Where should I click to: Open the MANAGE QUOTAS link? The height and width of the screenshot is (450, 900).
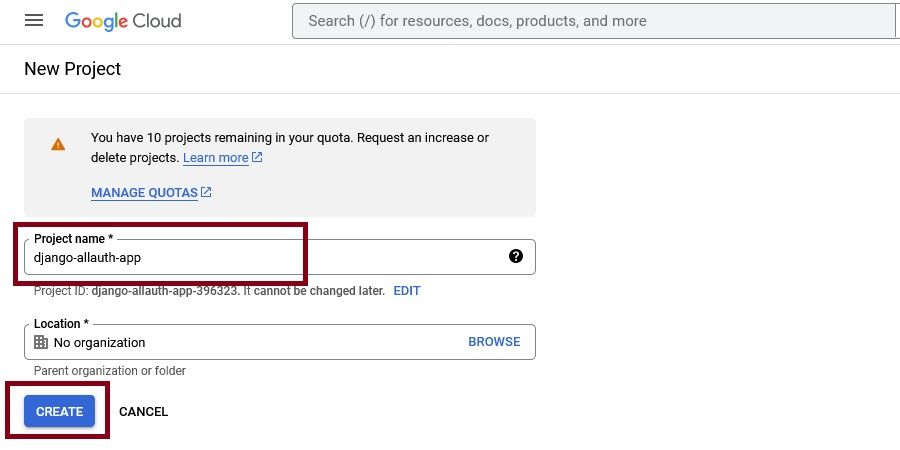tap(144, 193)
